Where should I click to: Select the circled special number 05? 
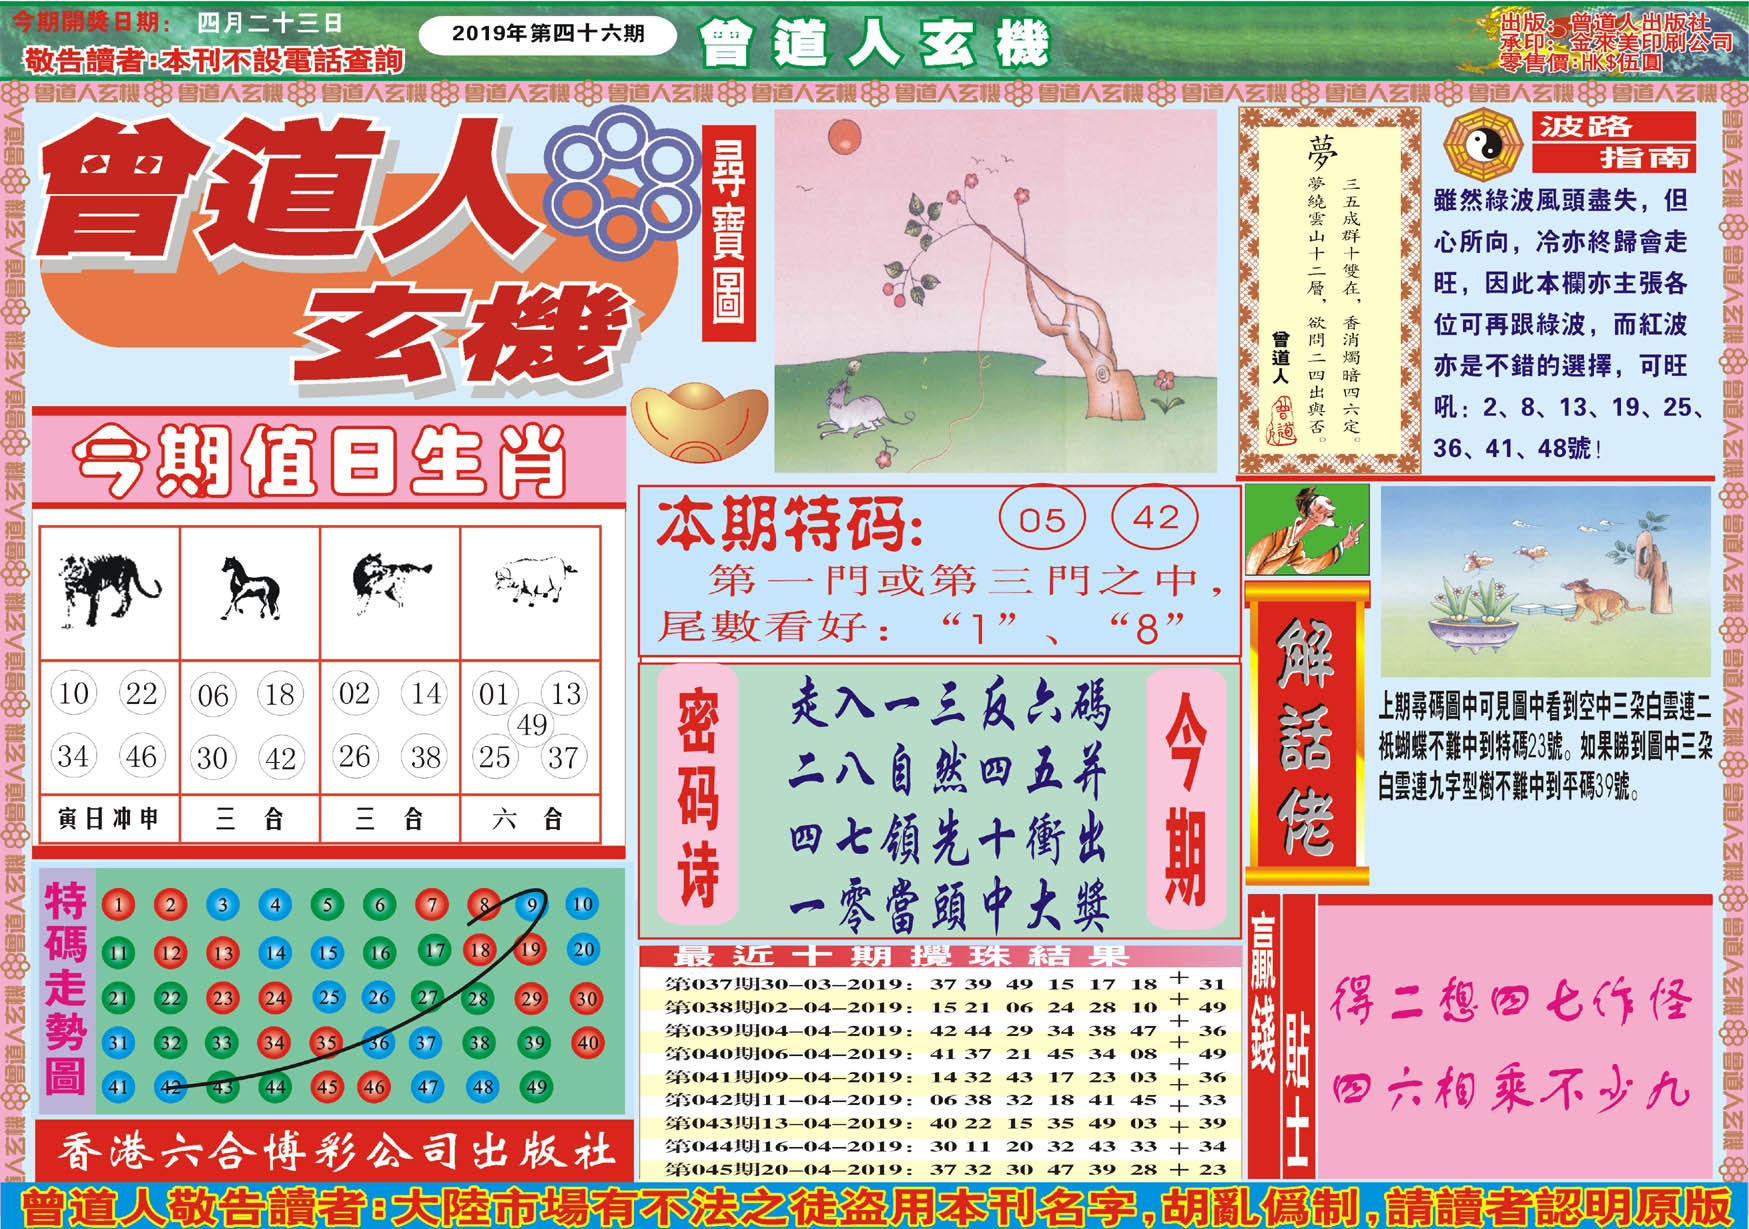(1041, 519)
